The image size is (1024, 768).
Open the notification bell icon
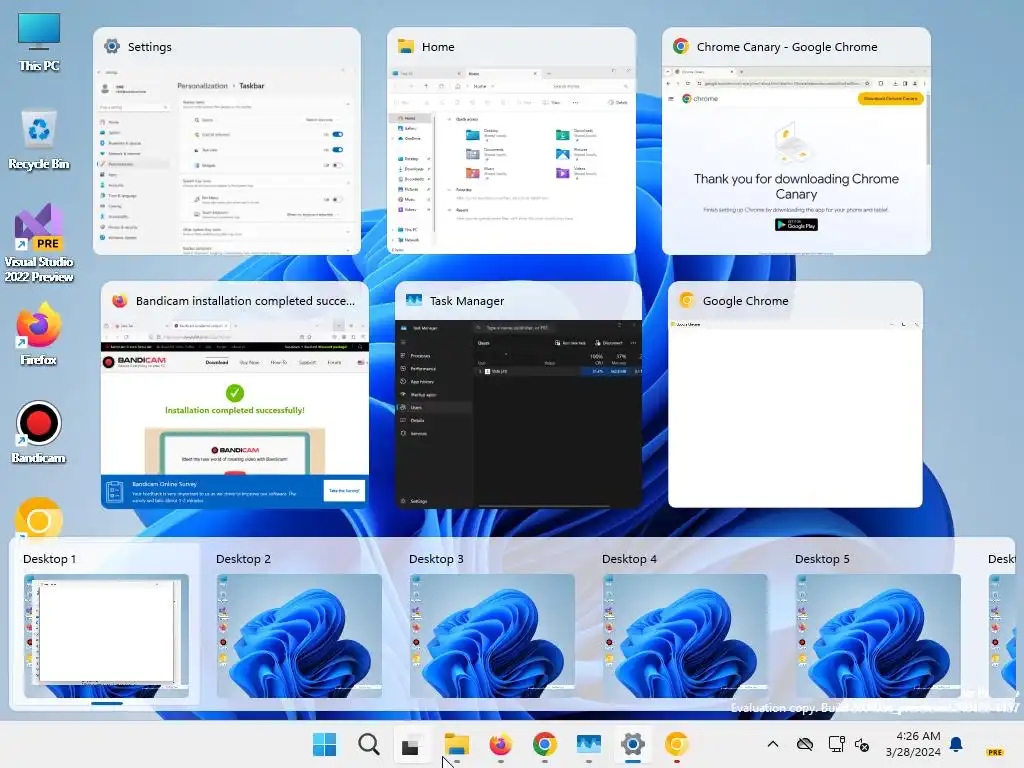pyautogui.click(x=956, y=744)
